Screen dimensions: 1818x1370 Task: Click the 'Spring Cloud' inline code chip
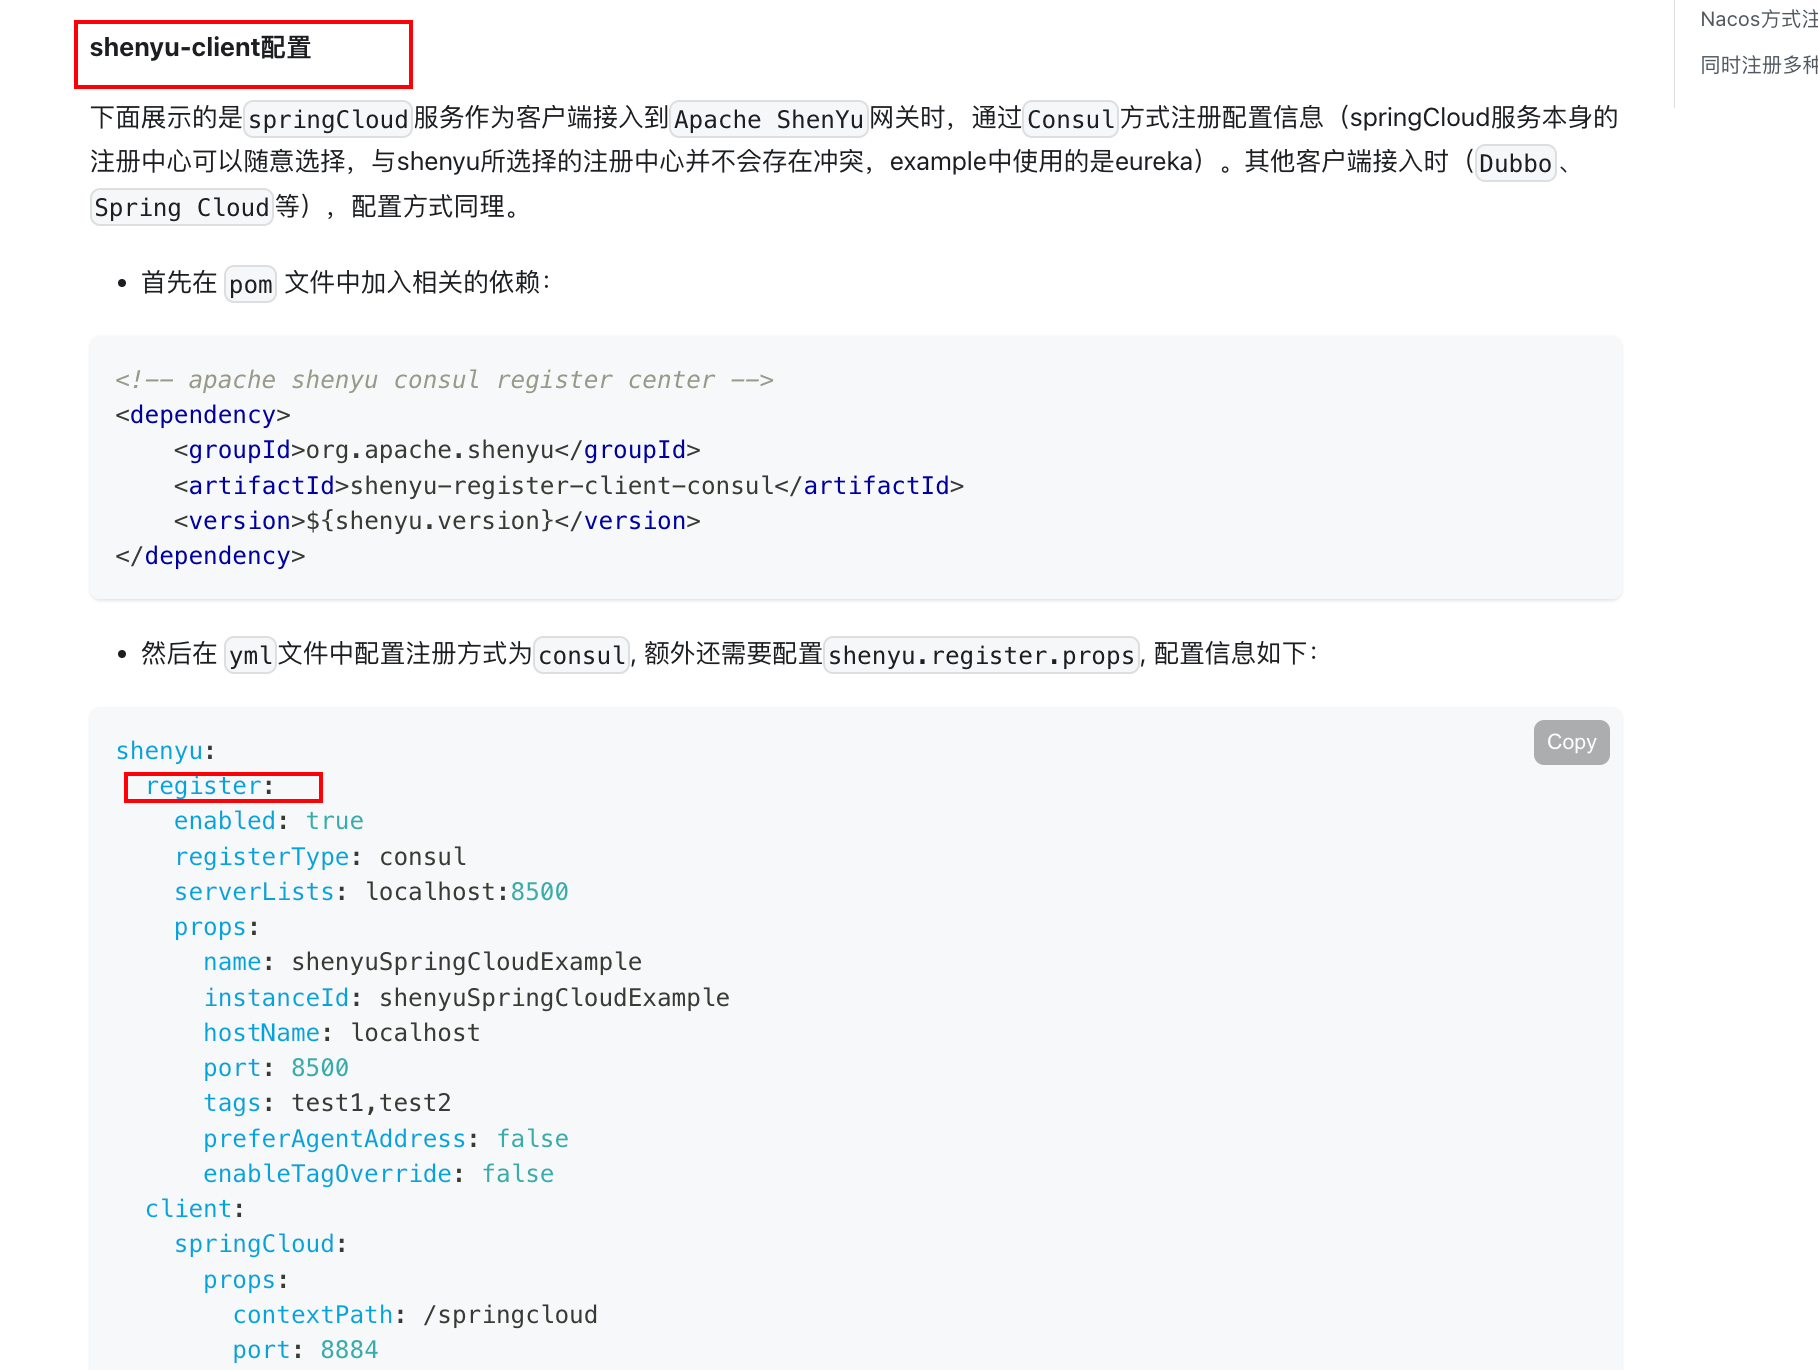click(180, 207)
